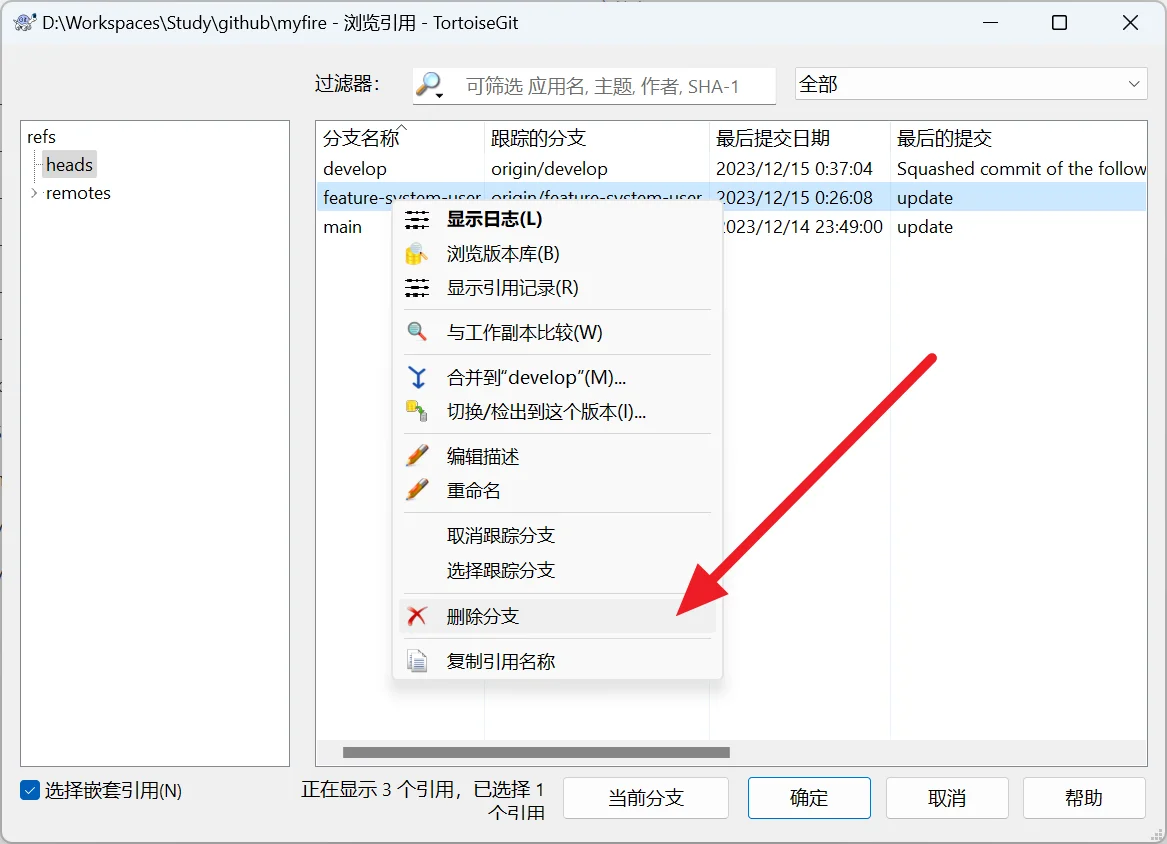Screen dimensions: 1167x844
Task: Click the merge icon beside 合并到"develop"
Action: click(x=417, y=378)
